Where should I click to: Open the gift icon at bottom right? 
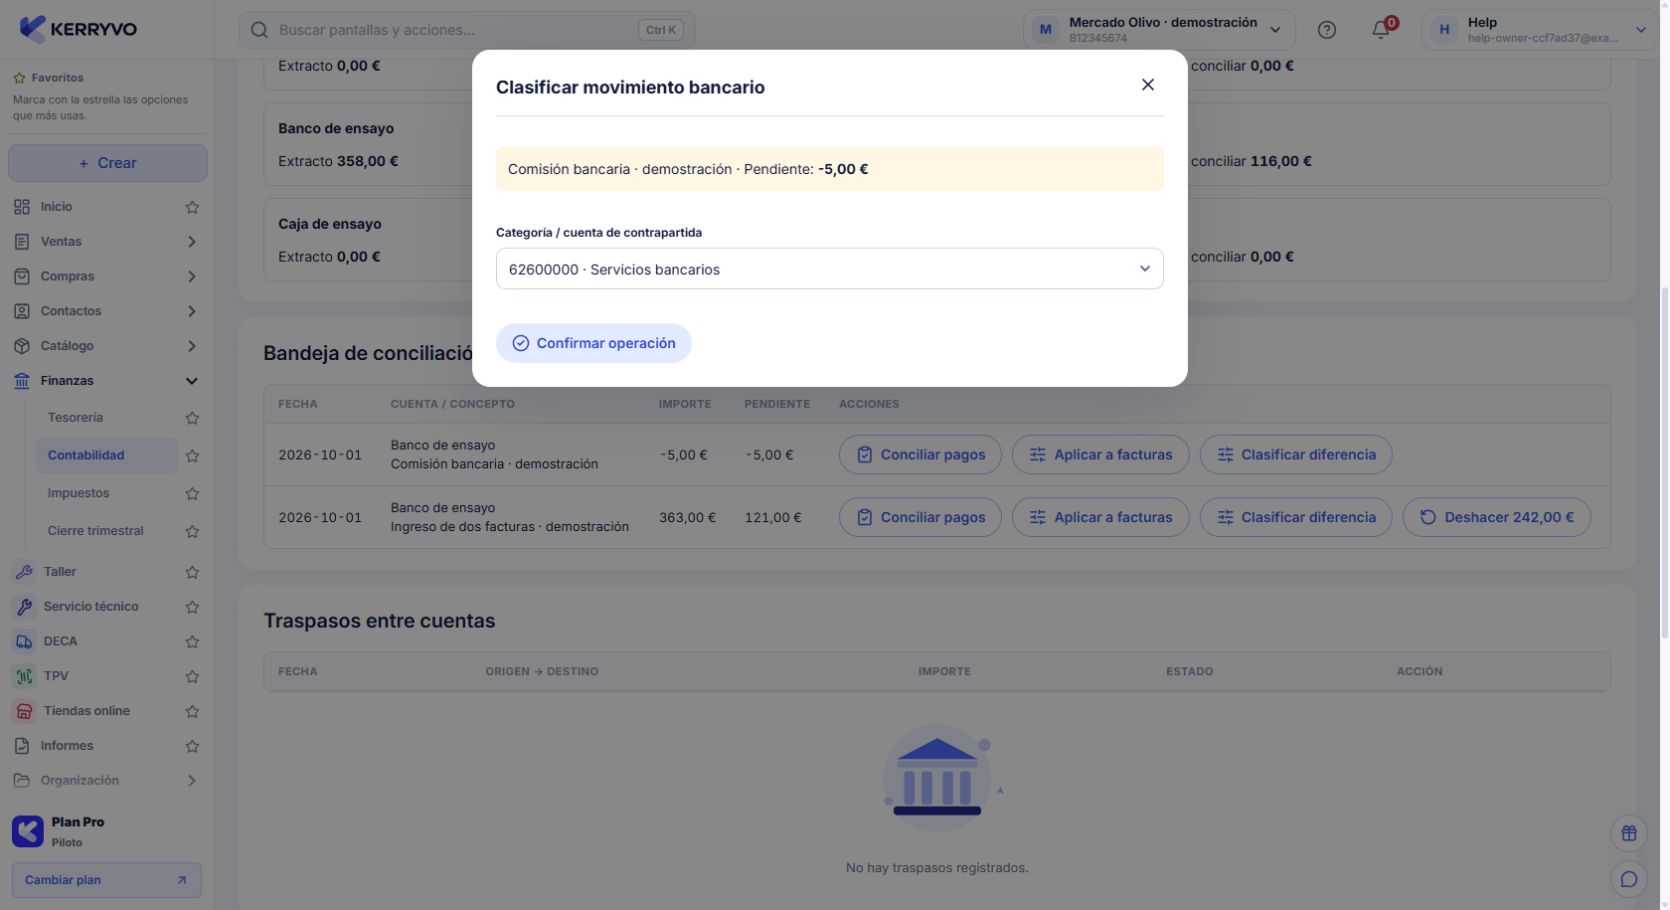click(1629, 833)
